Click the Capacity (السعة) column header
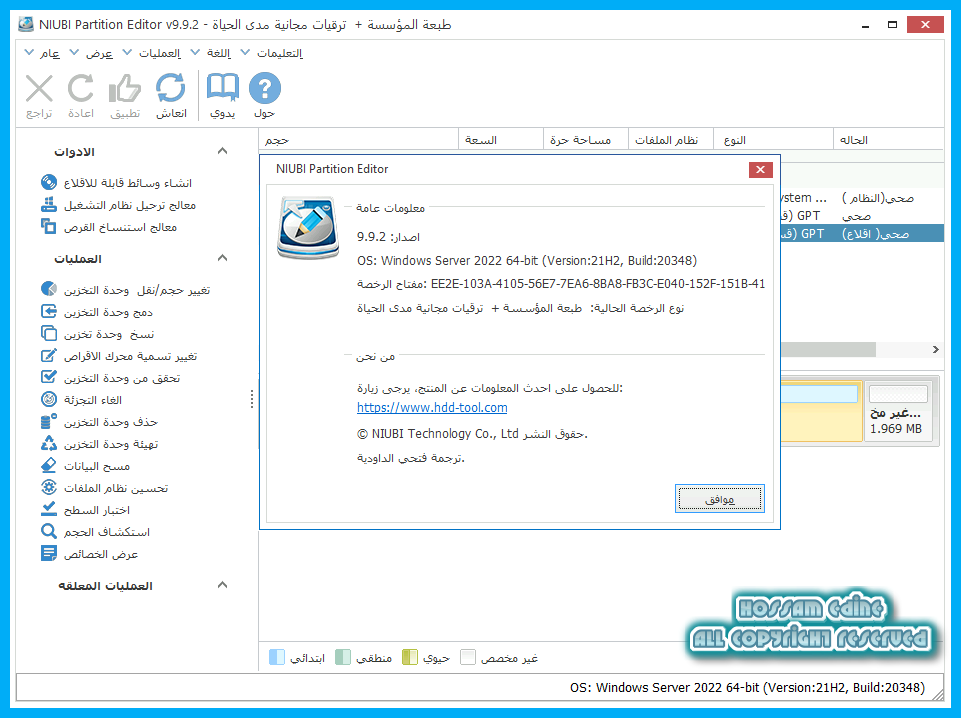This screenshot has width=961, height=718. pos(501,140)
